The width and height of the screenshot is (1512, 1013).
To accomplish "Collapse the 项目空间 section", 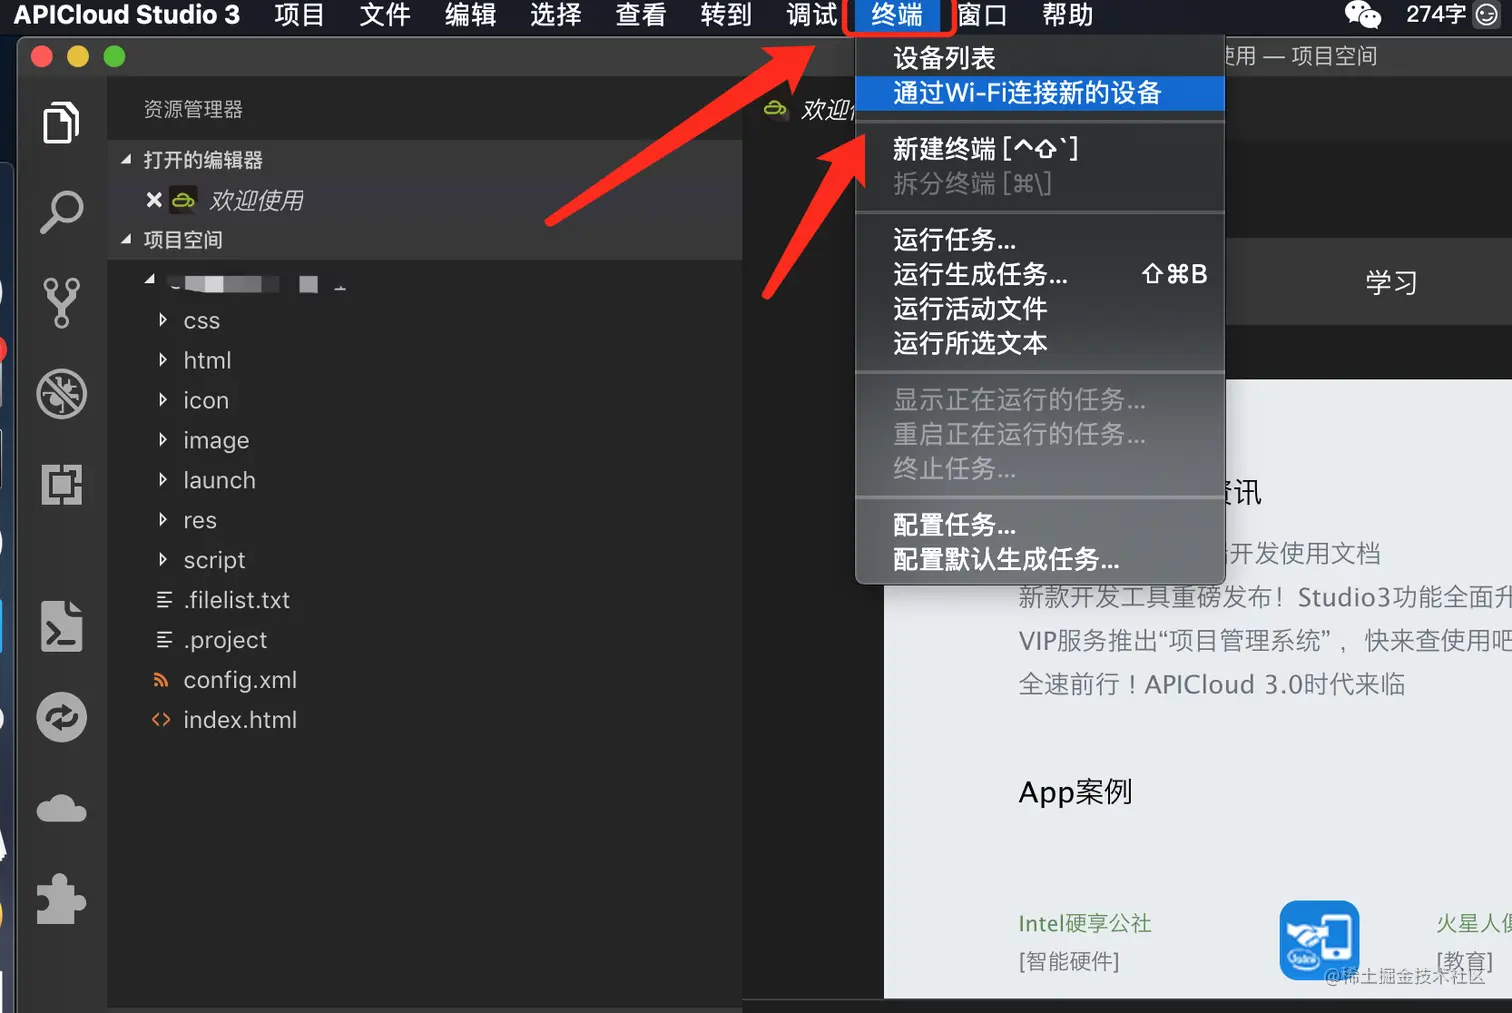I will [126, 240].
